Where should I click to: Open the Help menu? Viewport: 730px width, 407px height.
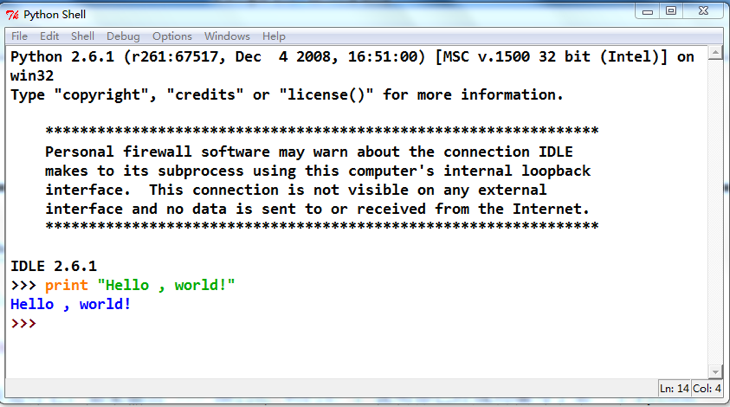(x=273, y=36)
